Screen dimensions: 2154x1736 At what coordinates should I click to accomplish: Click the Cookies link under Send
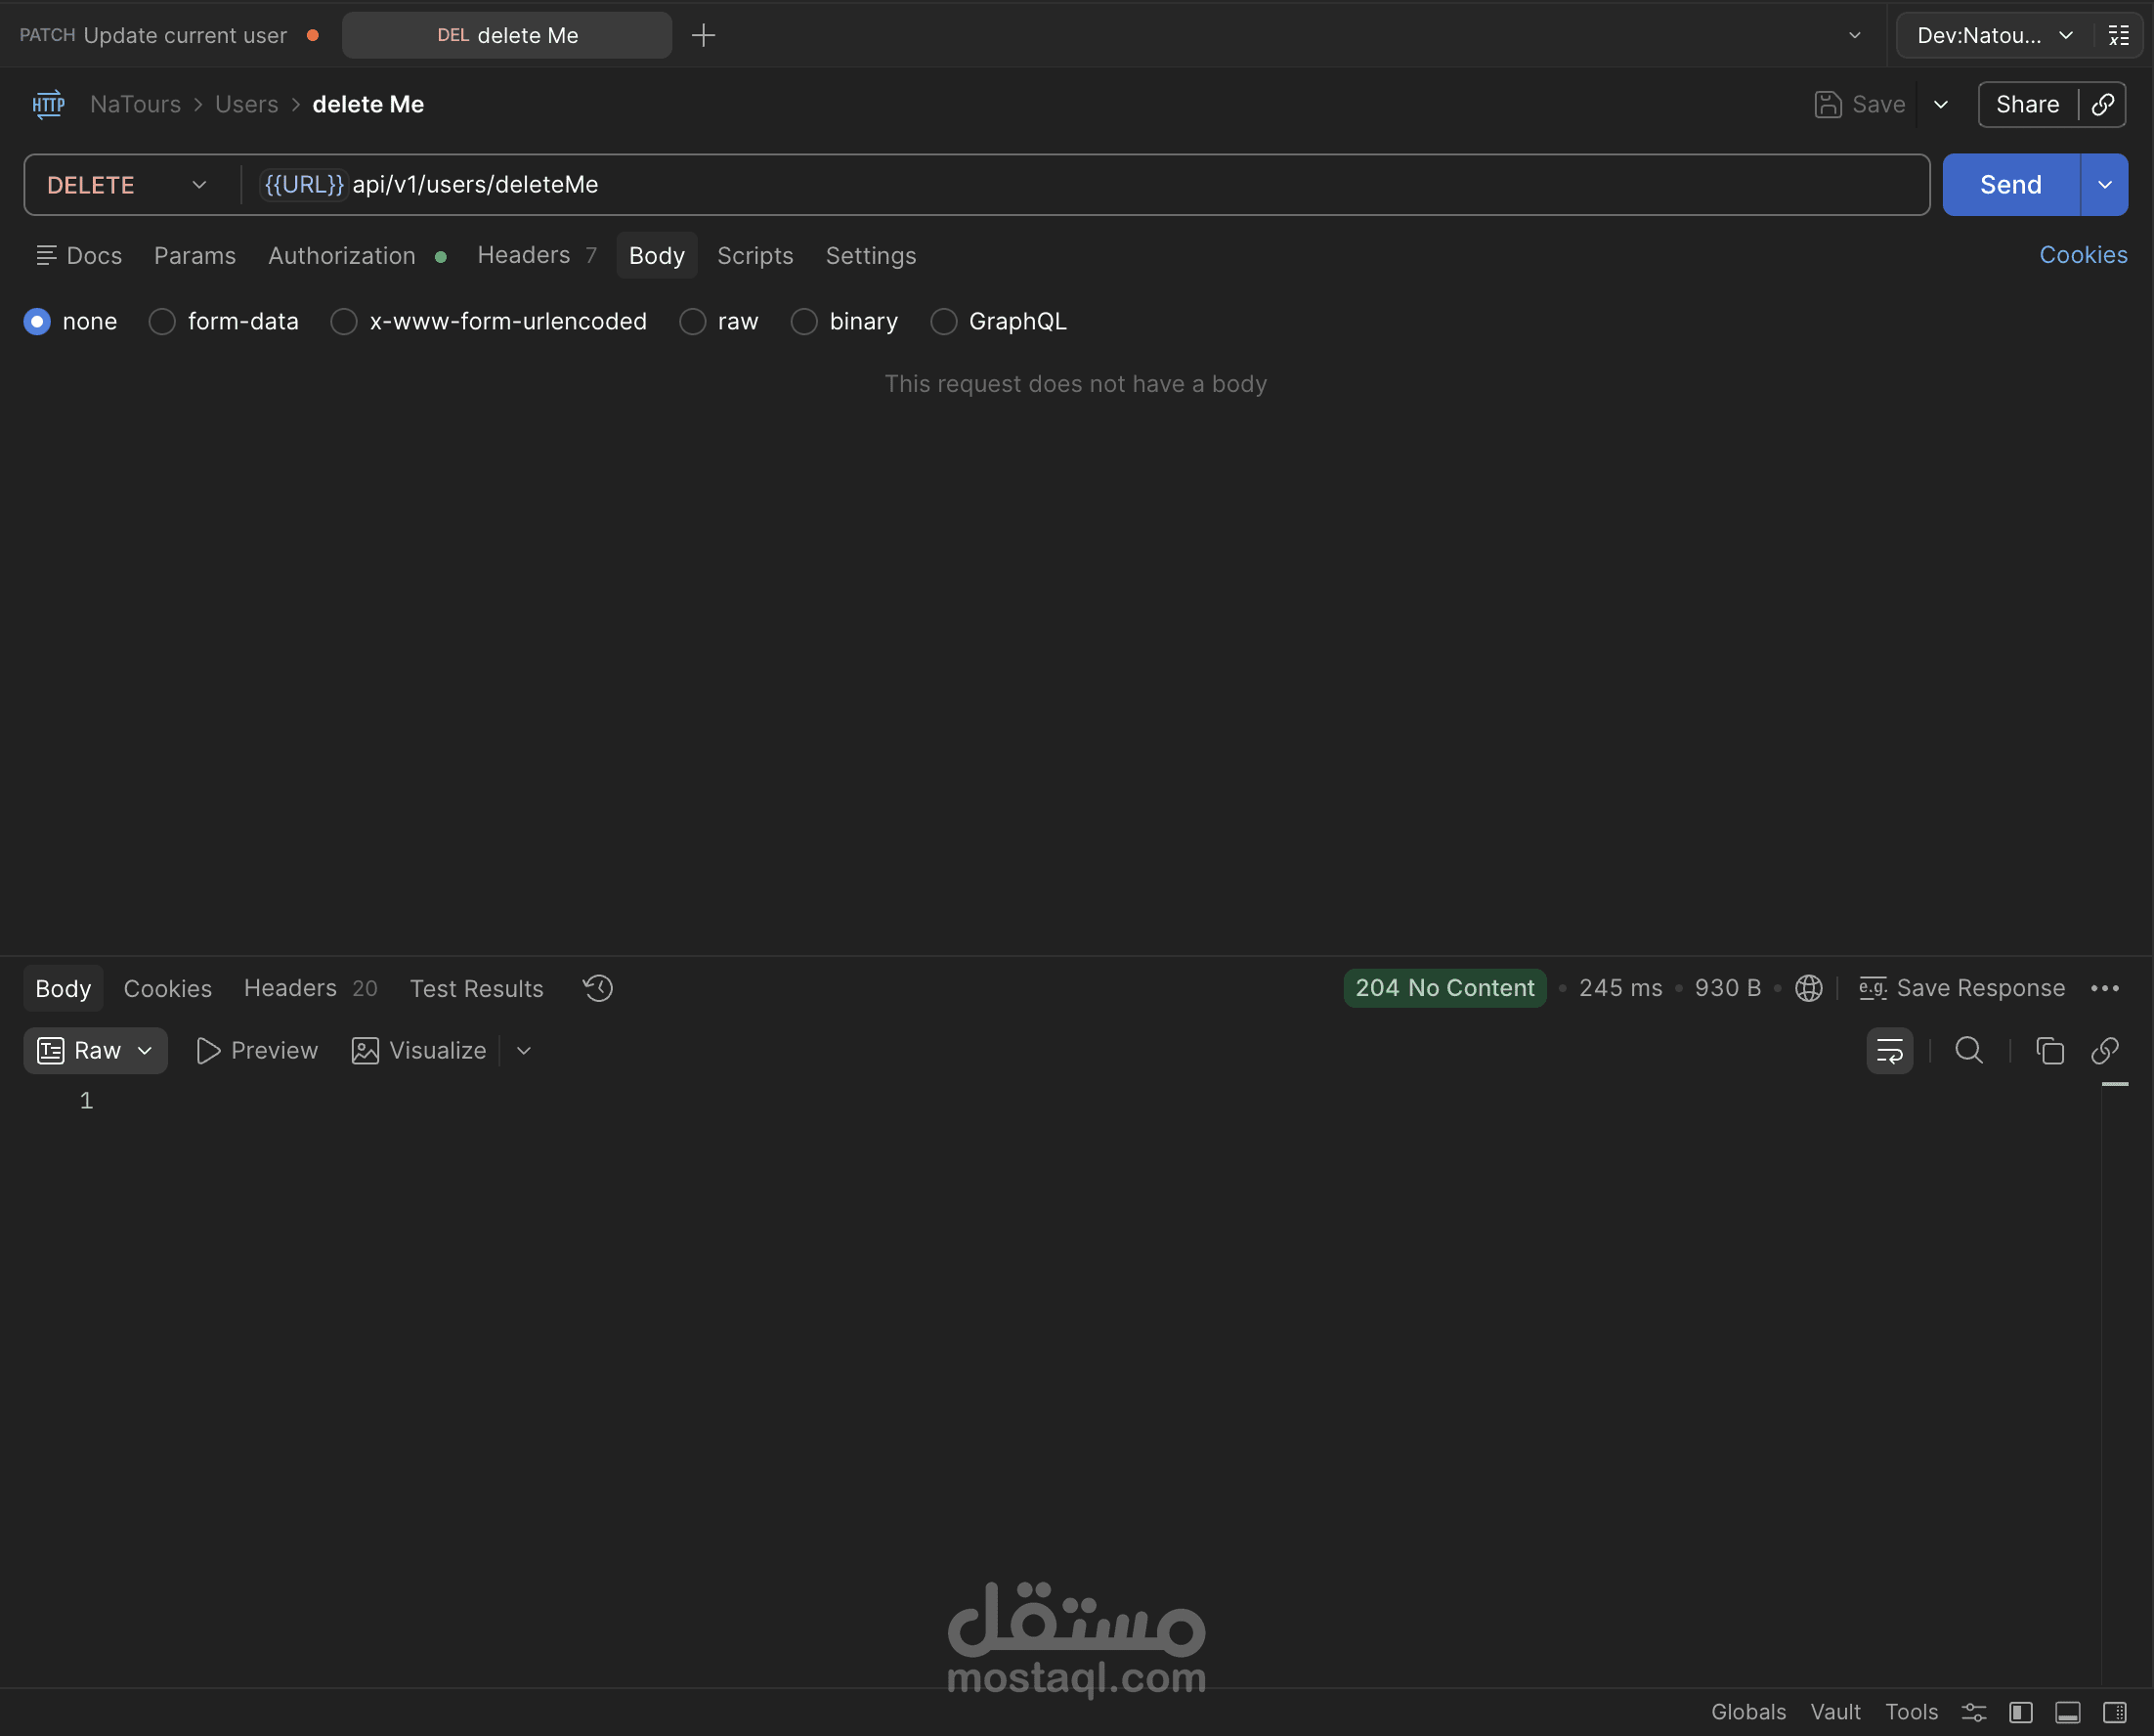pyautogui.click(x=2082, y=255)
